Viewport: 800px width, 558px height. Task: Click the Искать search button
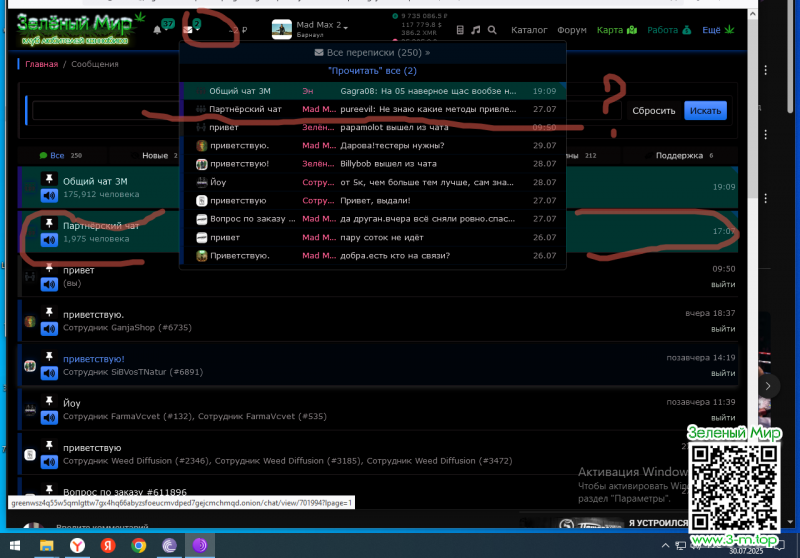click(705, 111)
